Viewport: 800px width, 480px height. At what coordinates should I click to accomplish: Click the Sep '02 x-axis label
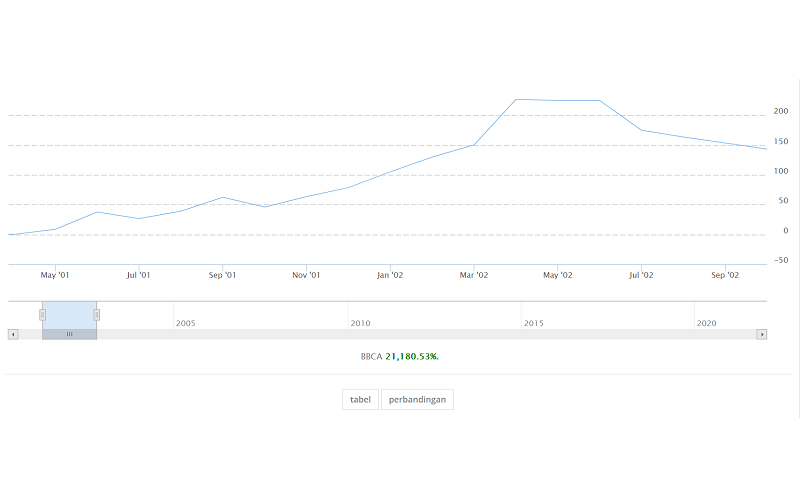pos(725,275)
